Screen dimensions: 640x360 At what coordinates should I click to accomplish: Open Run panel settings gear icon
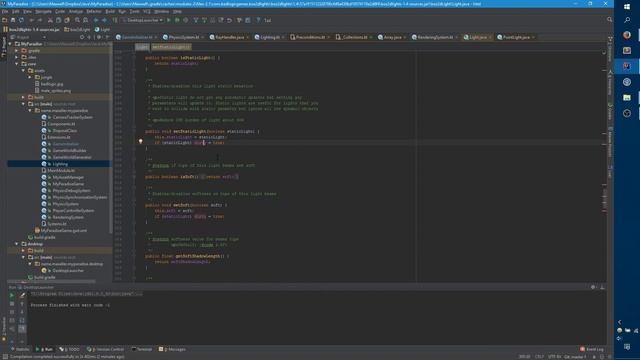point(593,287)
